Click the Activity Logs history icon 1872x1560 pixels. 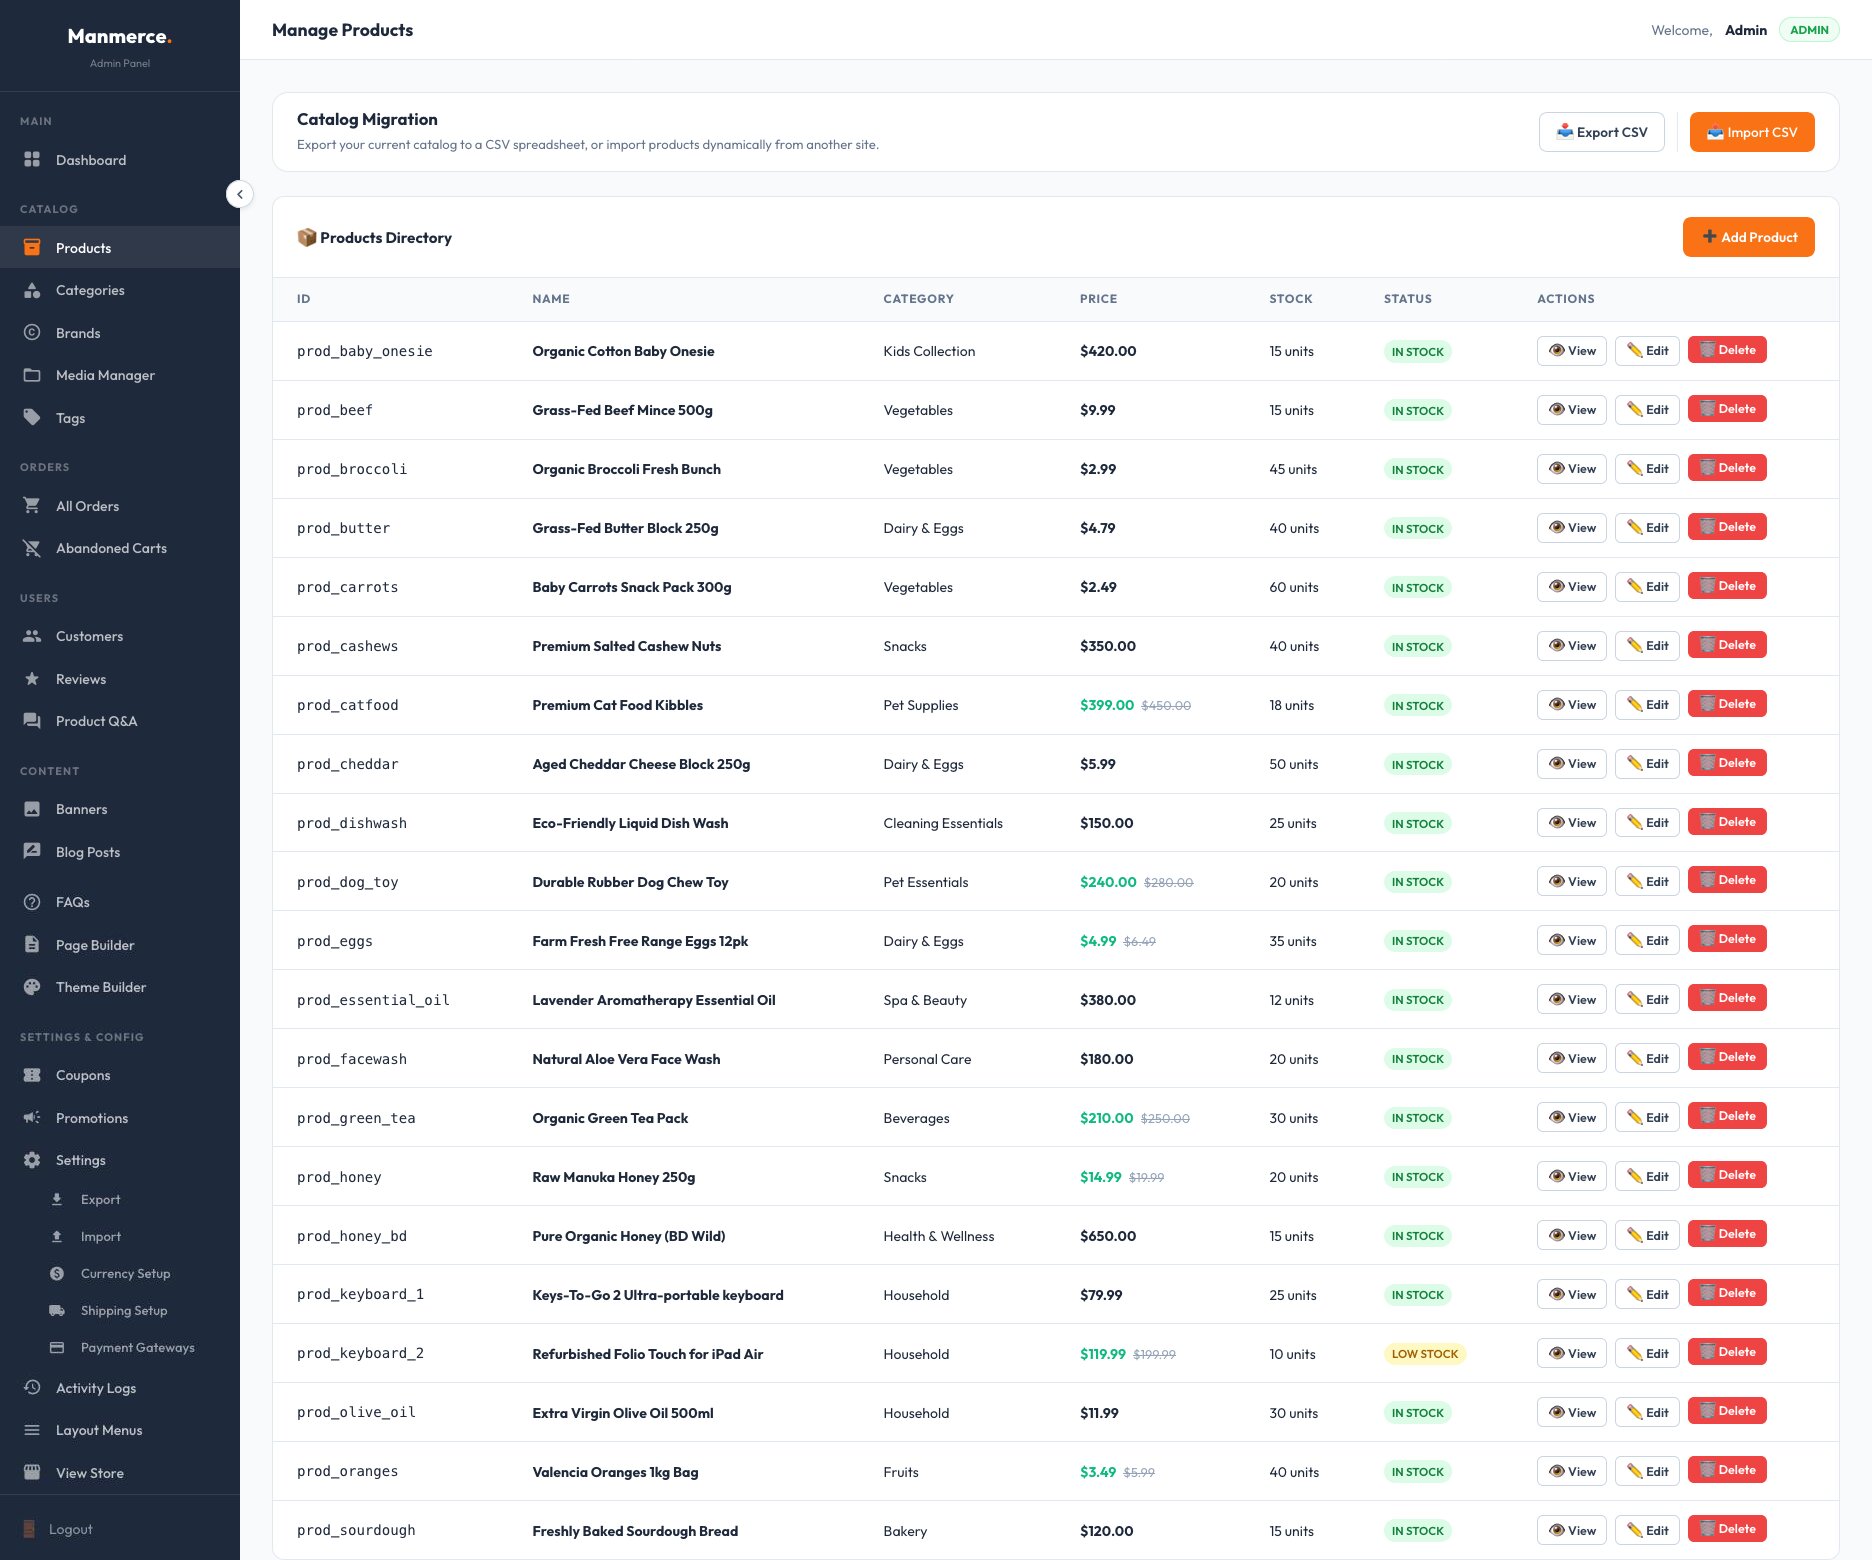32,1388
